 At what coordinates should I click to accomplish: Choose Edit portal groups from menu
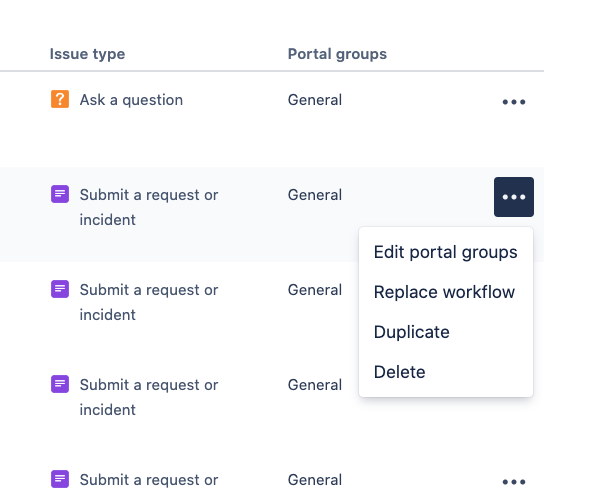pyautogui.click(x=445, y=252)
